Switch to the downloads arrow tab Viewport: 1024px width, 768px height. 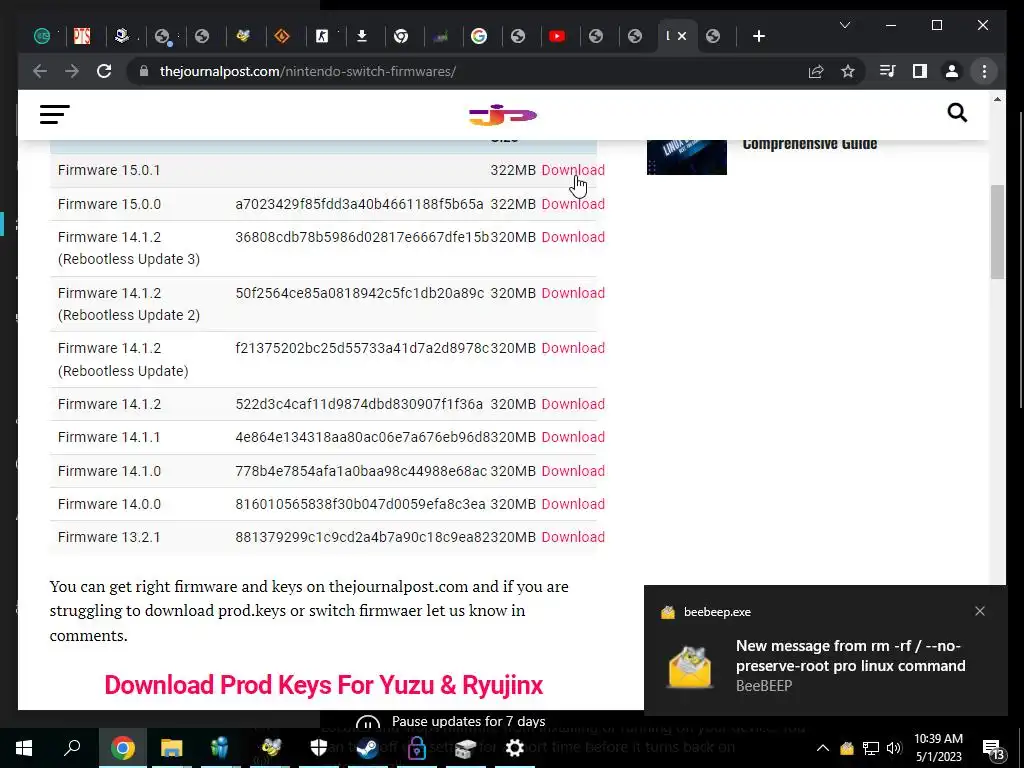(362, 37)
